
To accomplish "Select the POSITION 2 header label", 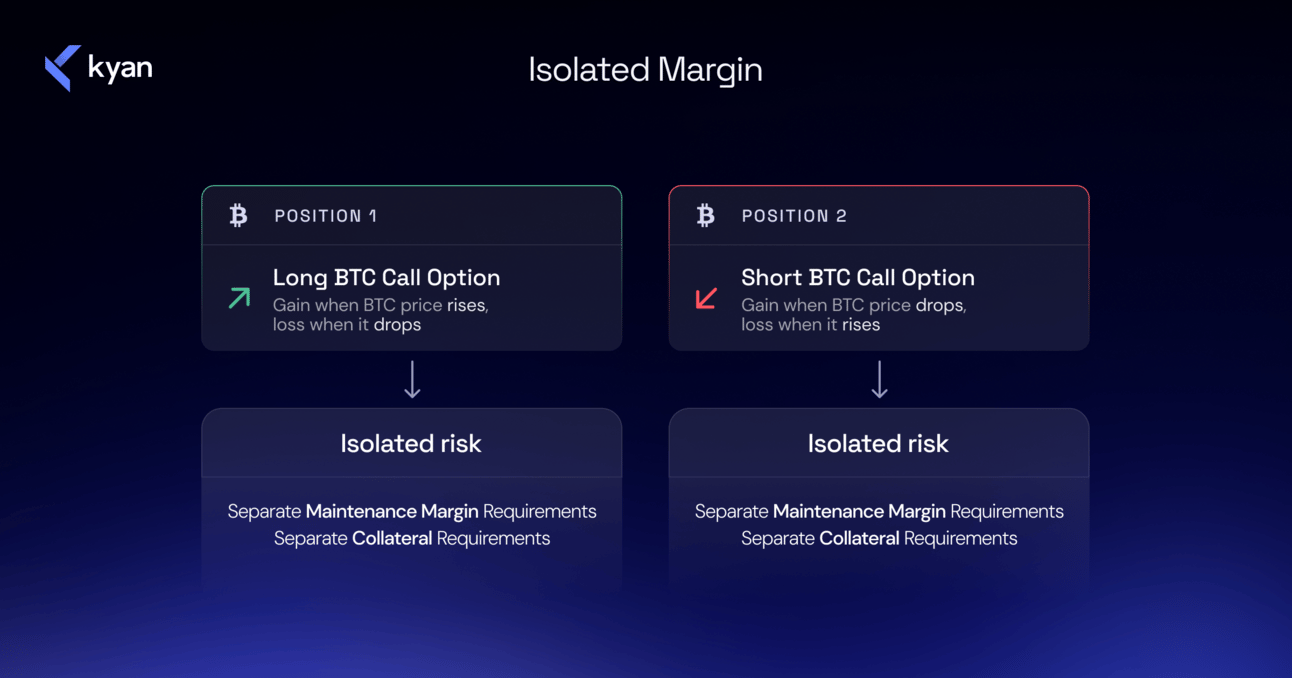I will coord(794,216).
